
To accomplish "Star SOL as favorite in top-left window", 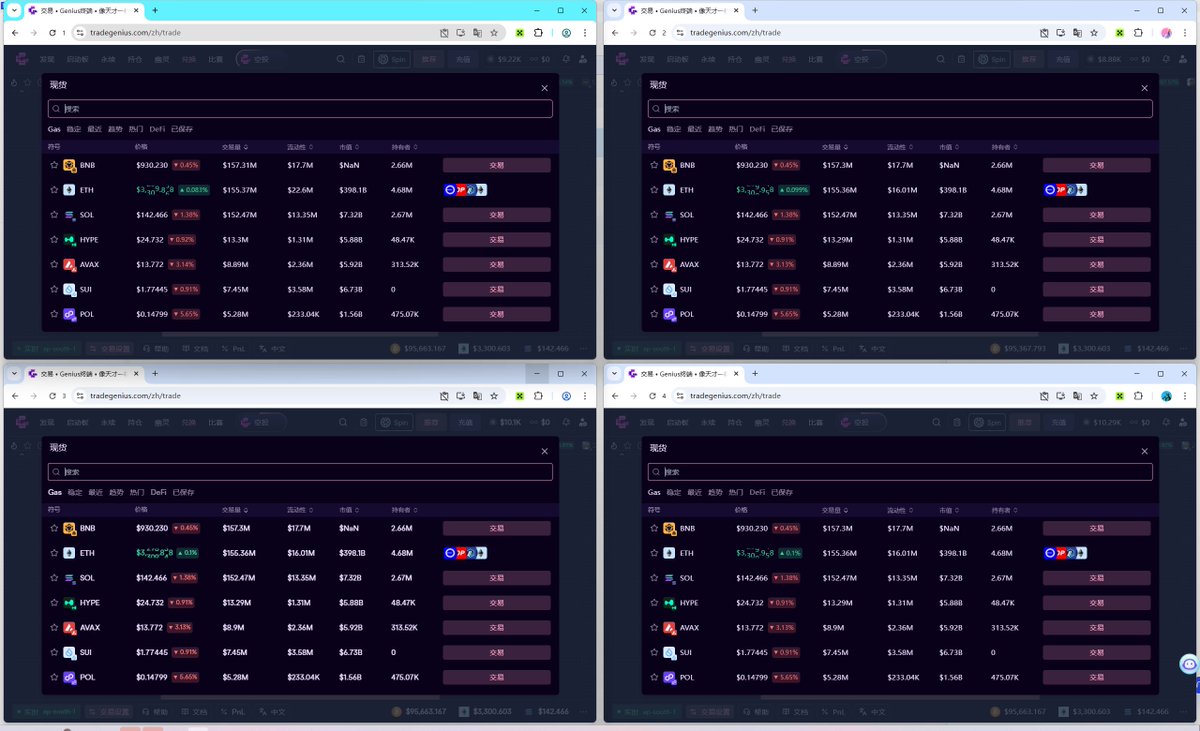I will (x=54, y=215).
